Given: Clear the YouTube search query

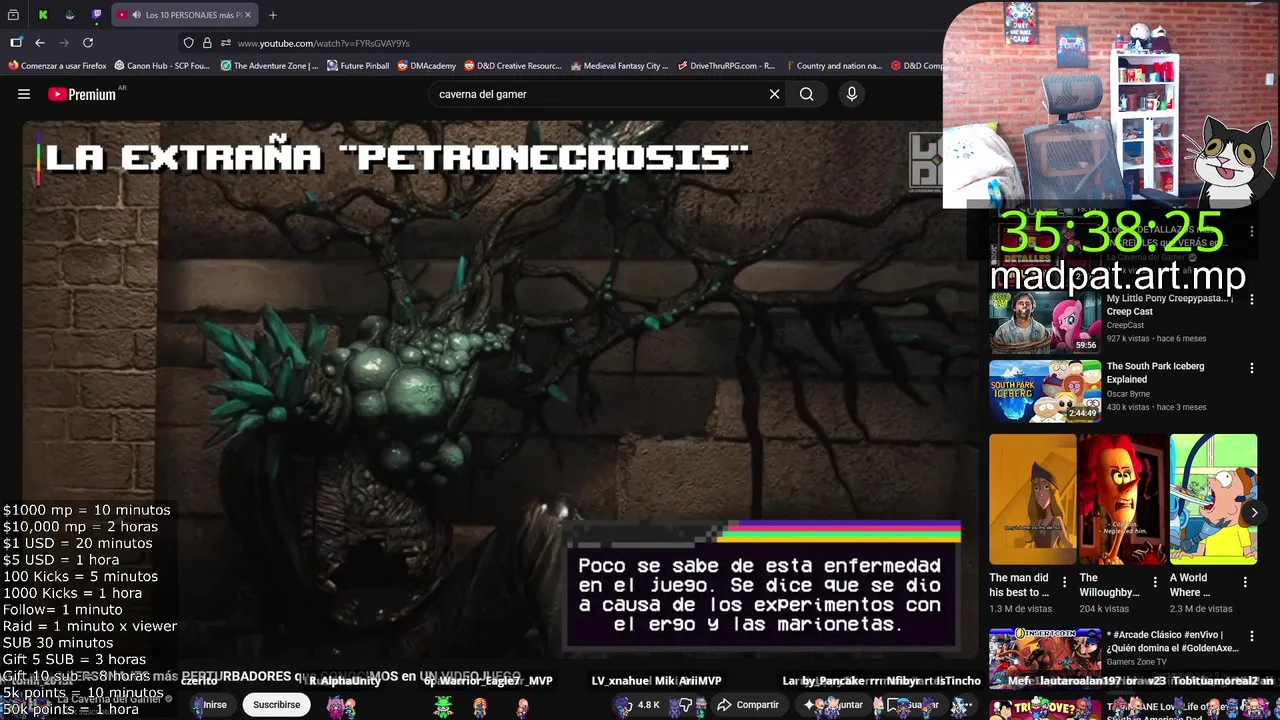Looking at the screenshot, I should pos(774,94).
